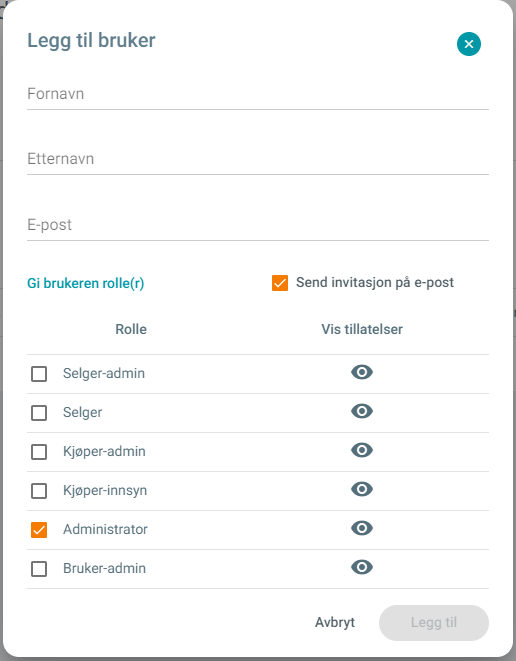This screenshot has width=516, height=661.
Task: Click the Avbryt button
Action: pos(335,623)
